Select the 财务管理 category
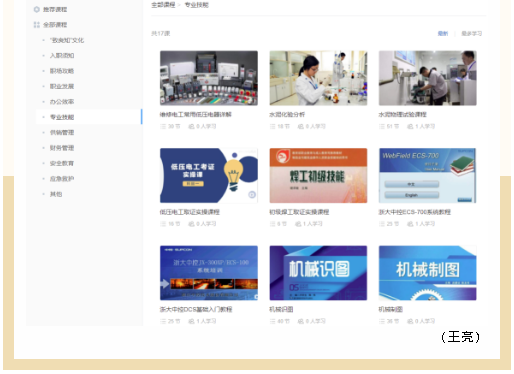The height and width of the screenshot is (374, 514). 62,148
